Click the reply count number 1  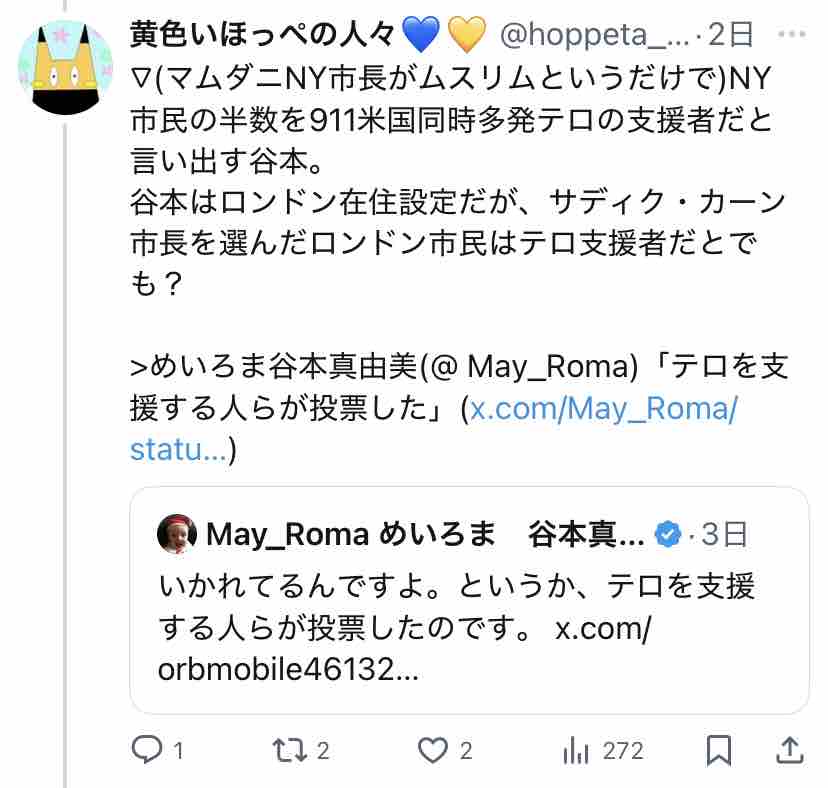tap(178, 751)
